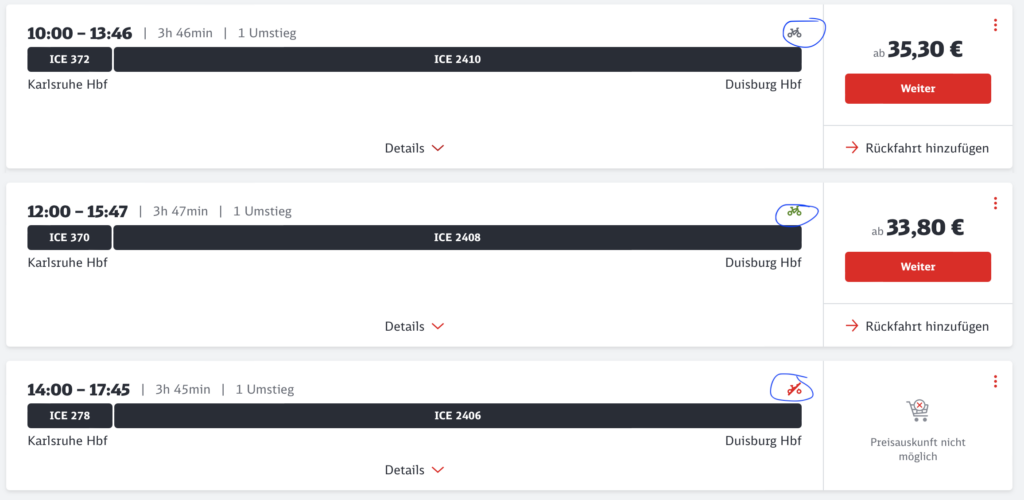Add return trip for the 12:00 connection
Screen dimensions: 1024x500
(918, 326)
